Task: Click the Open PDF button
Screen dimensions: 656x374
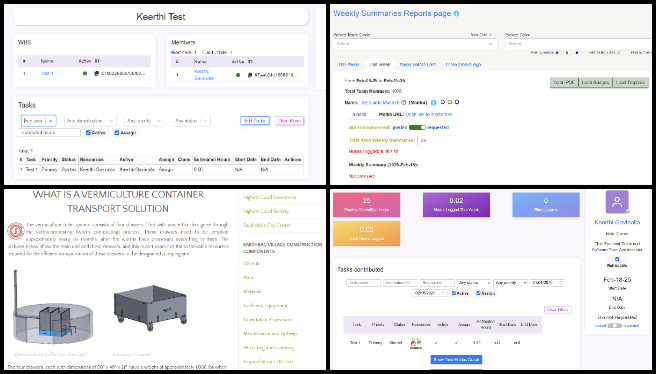Action: click(564, 82)
